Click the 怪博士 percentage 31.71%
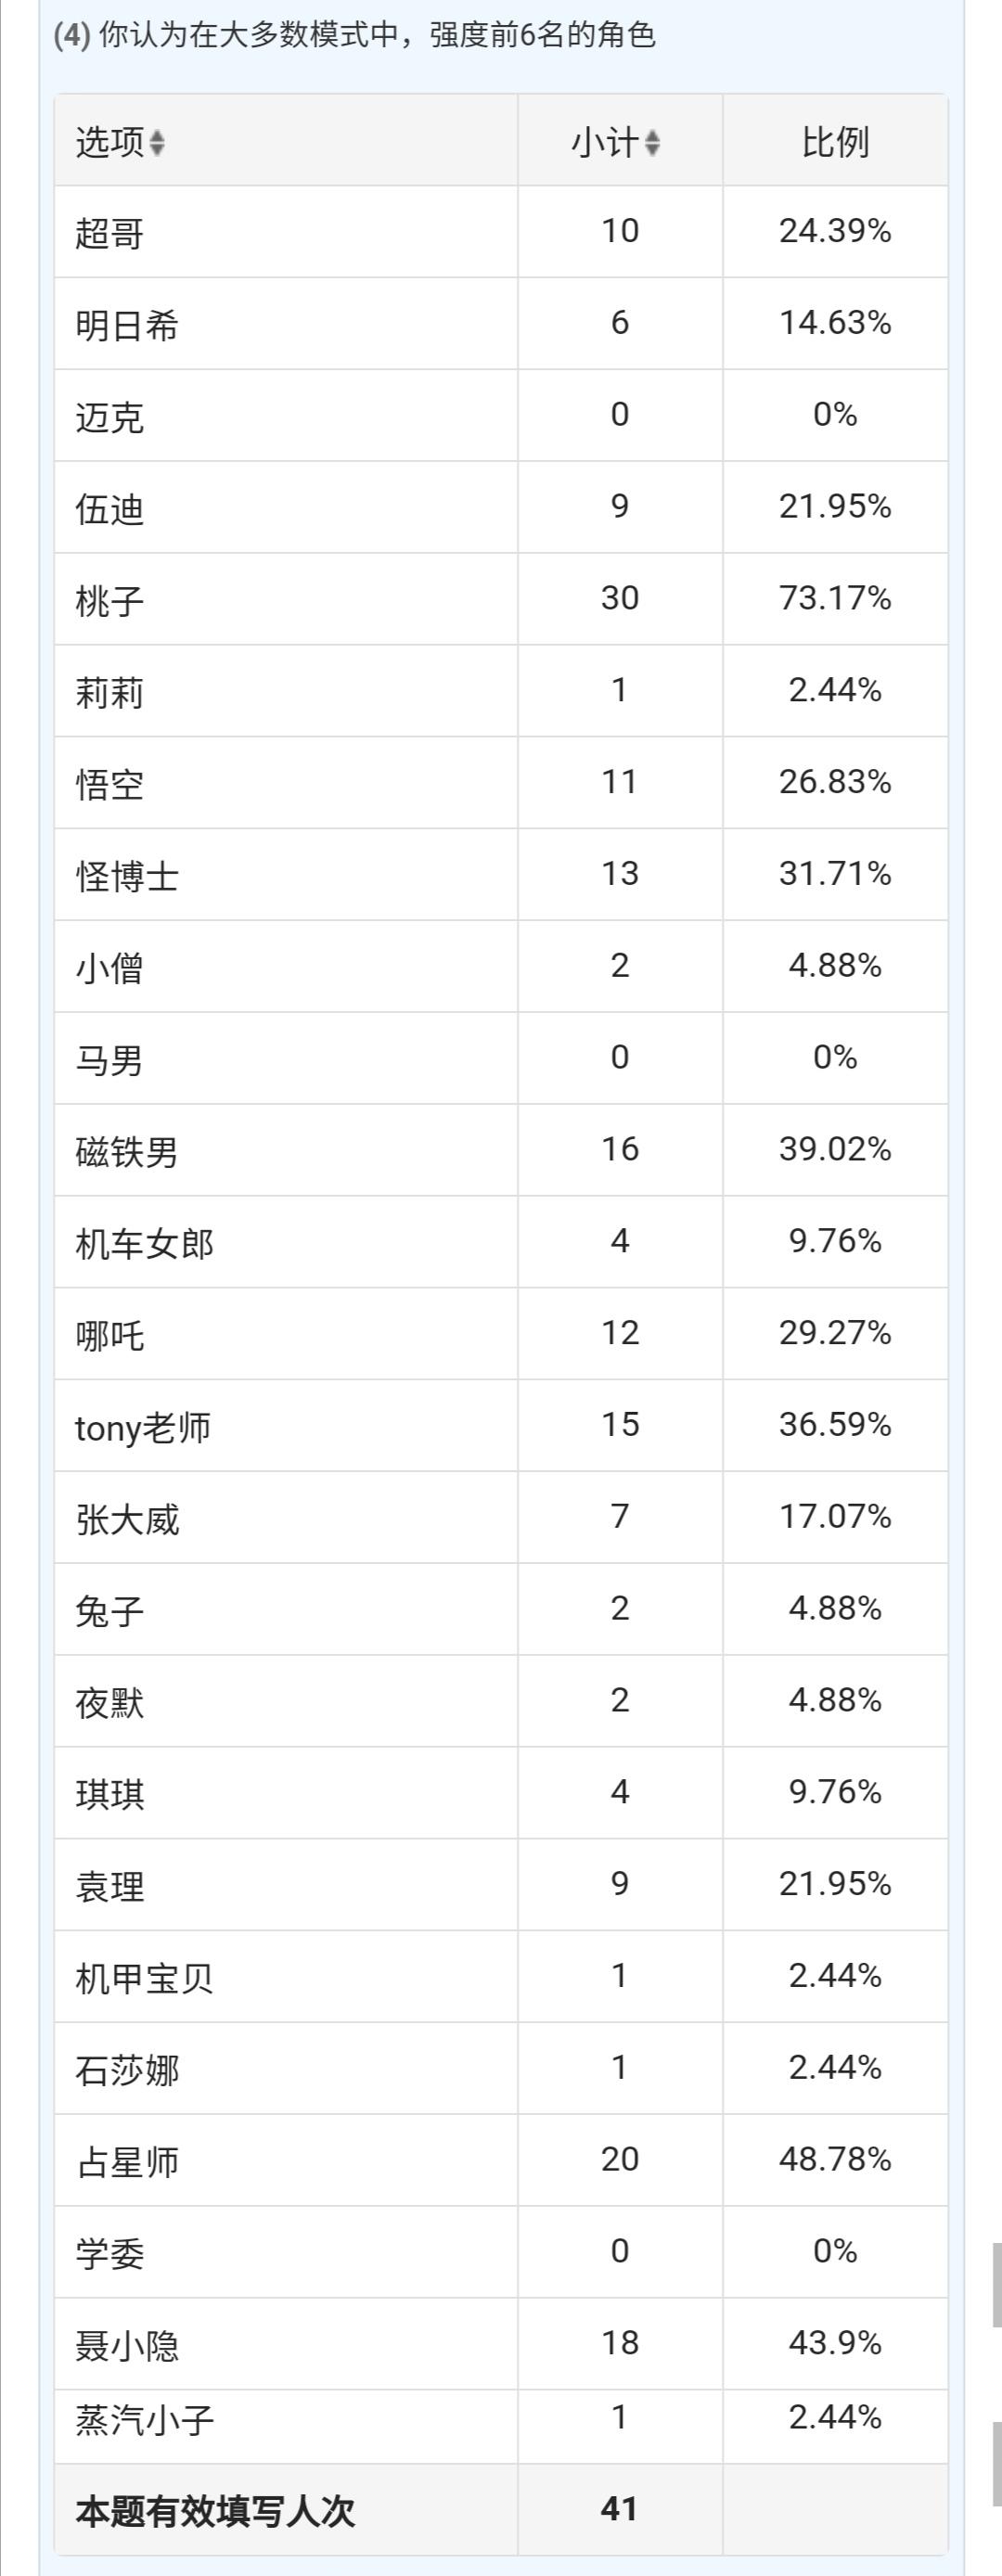1002x2576 pixels. tap(835, 874)
